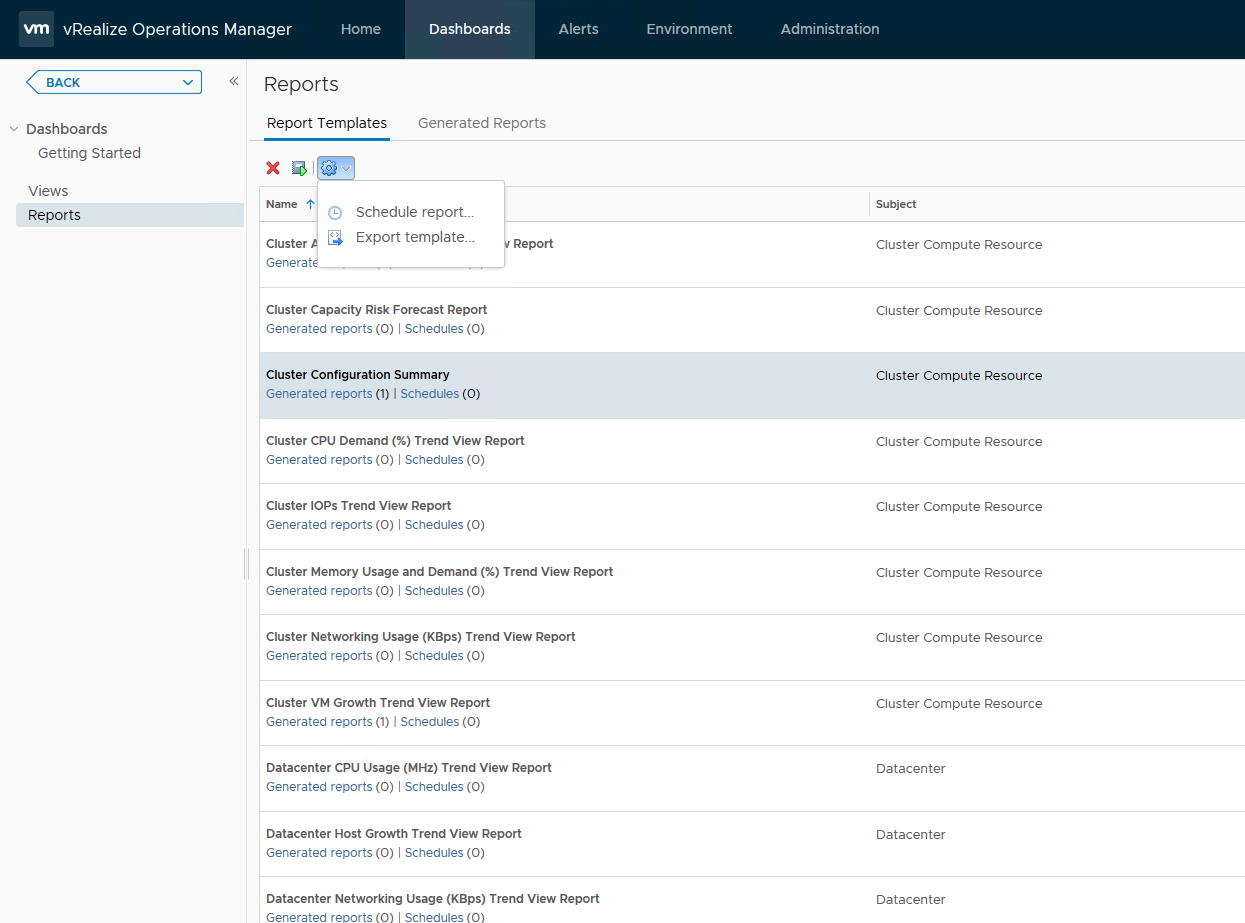Open Schedules for Cluster Memory Usage report
Image resolution: width=1245 pixels, height=923 pixels.
click(x=434, y=591)
